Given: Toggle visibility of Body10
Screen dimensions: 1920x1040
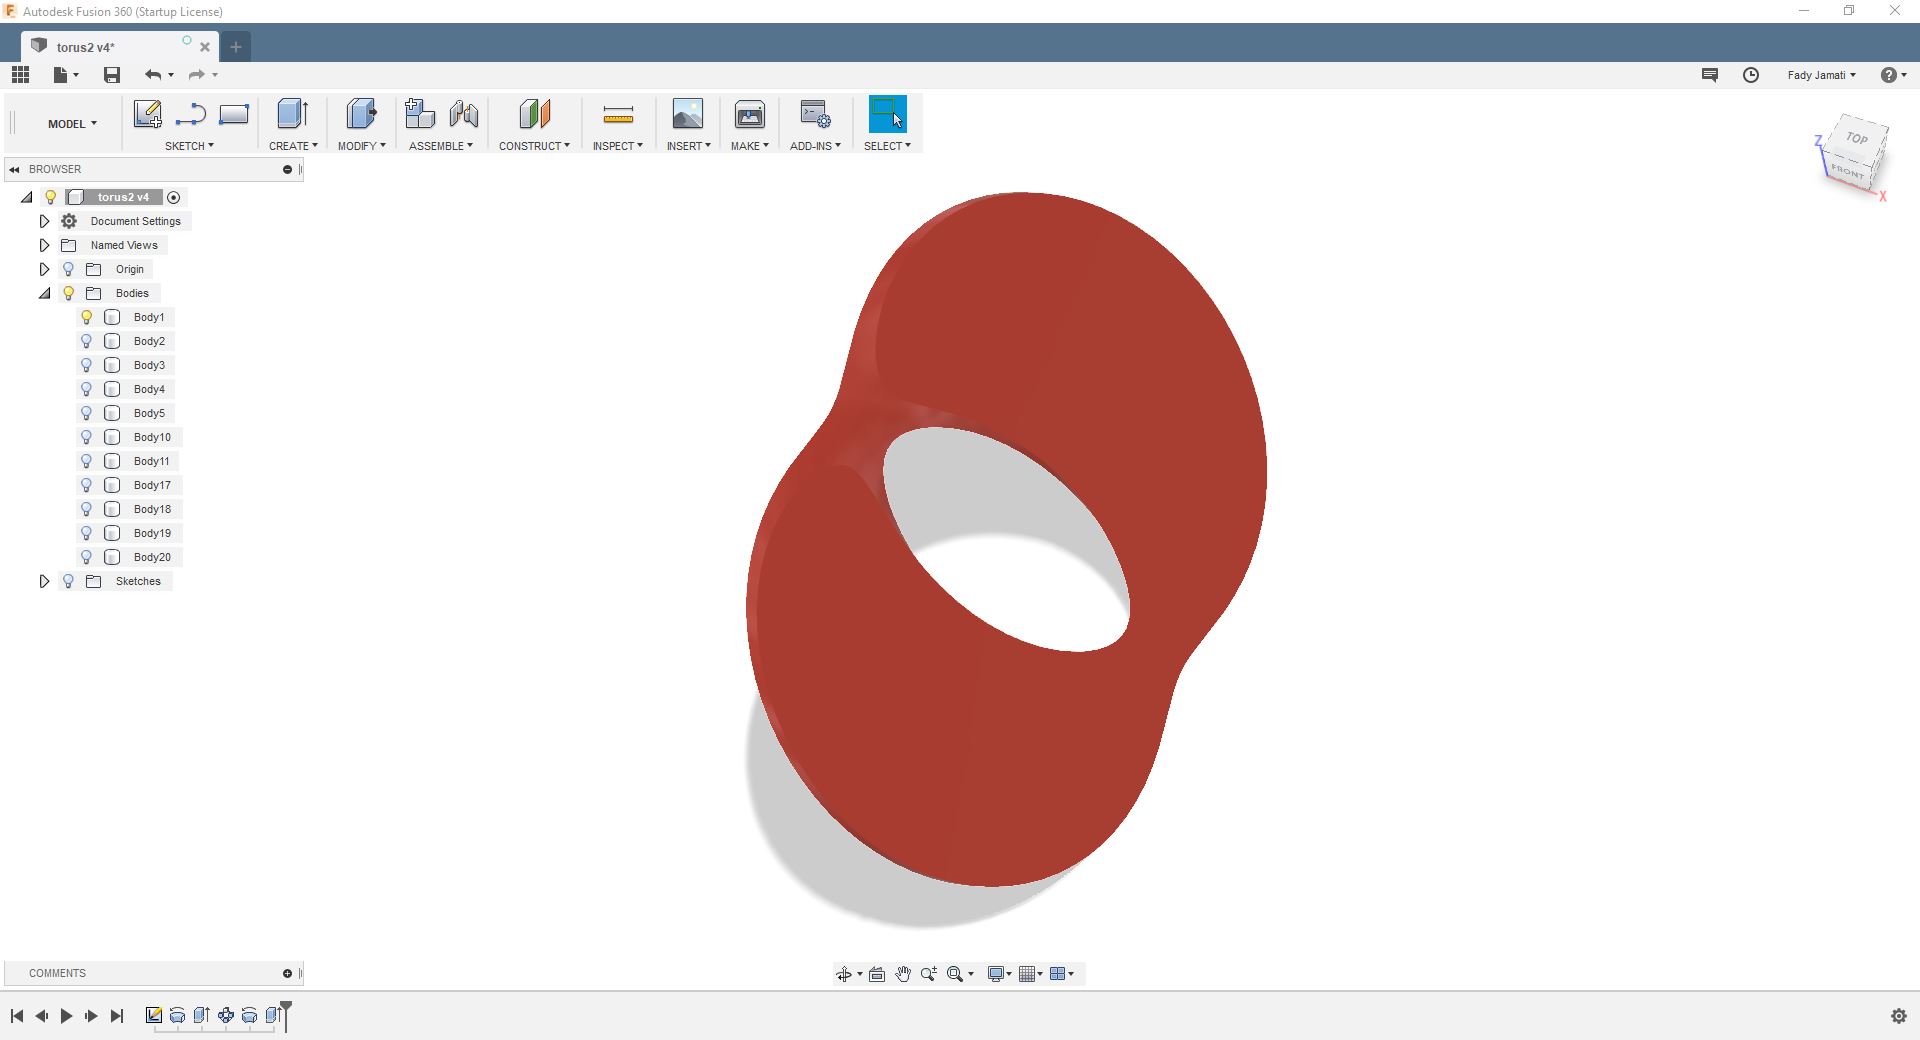Looking at the screenshot, I should pyautogui.click(x=87, y=437).
